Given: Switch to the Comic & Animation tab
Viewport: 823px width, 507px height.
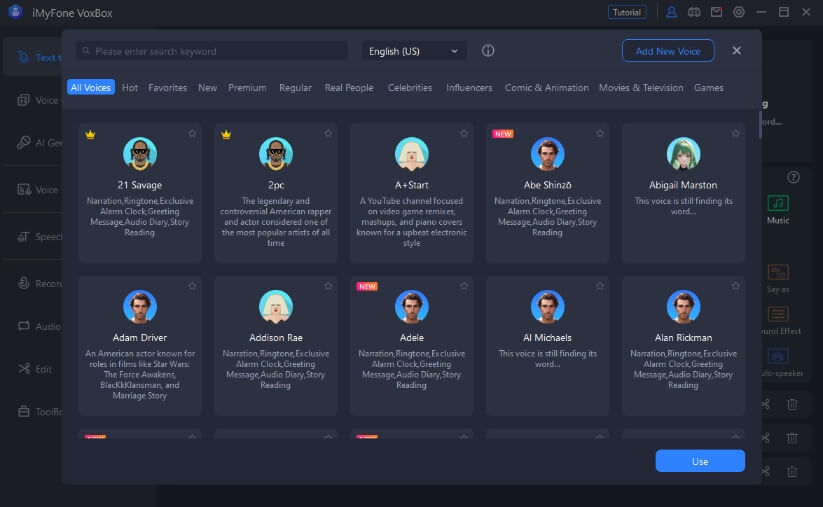Looking at the screenshot, I should tap(546, 88).
